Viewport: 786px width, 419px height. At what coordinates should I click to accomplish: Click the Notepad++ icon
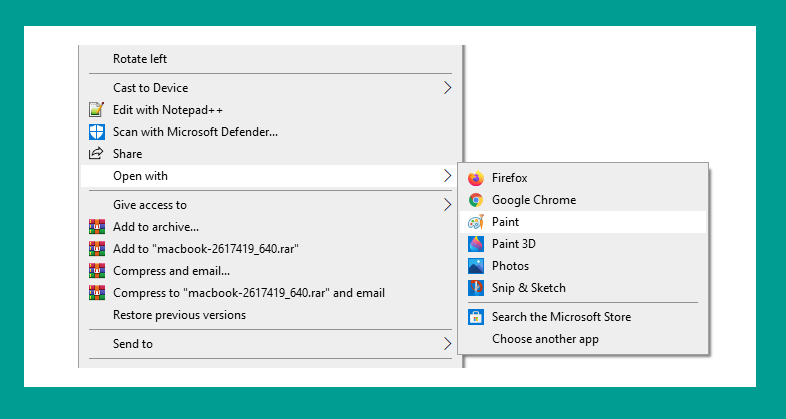point(97,110)
